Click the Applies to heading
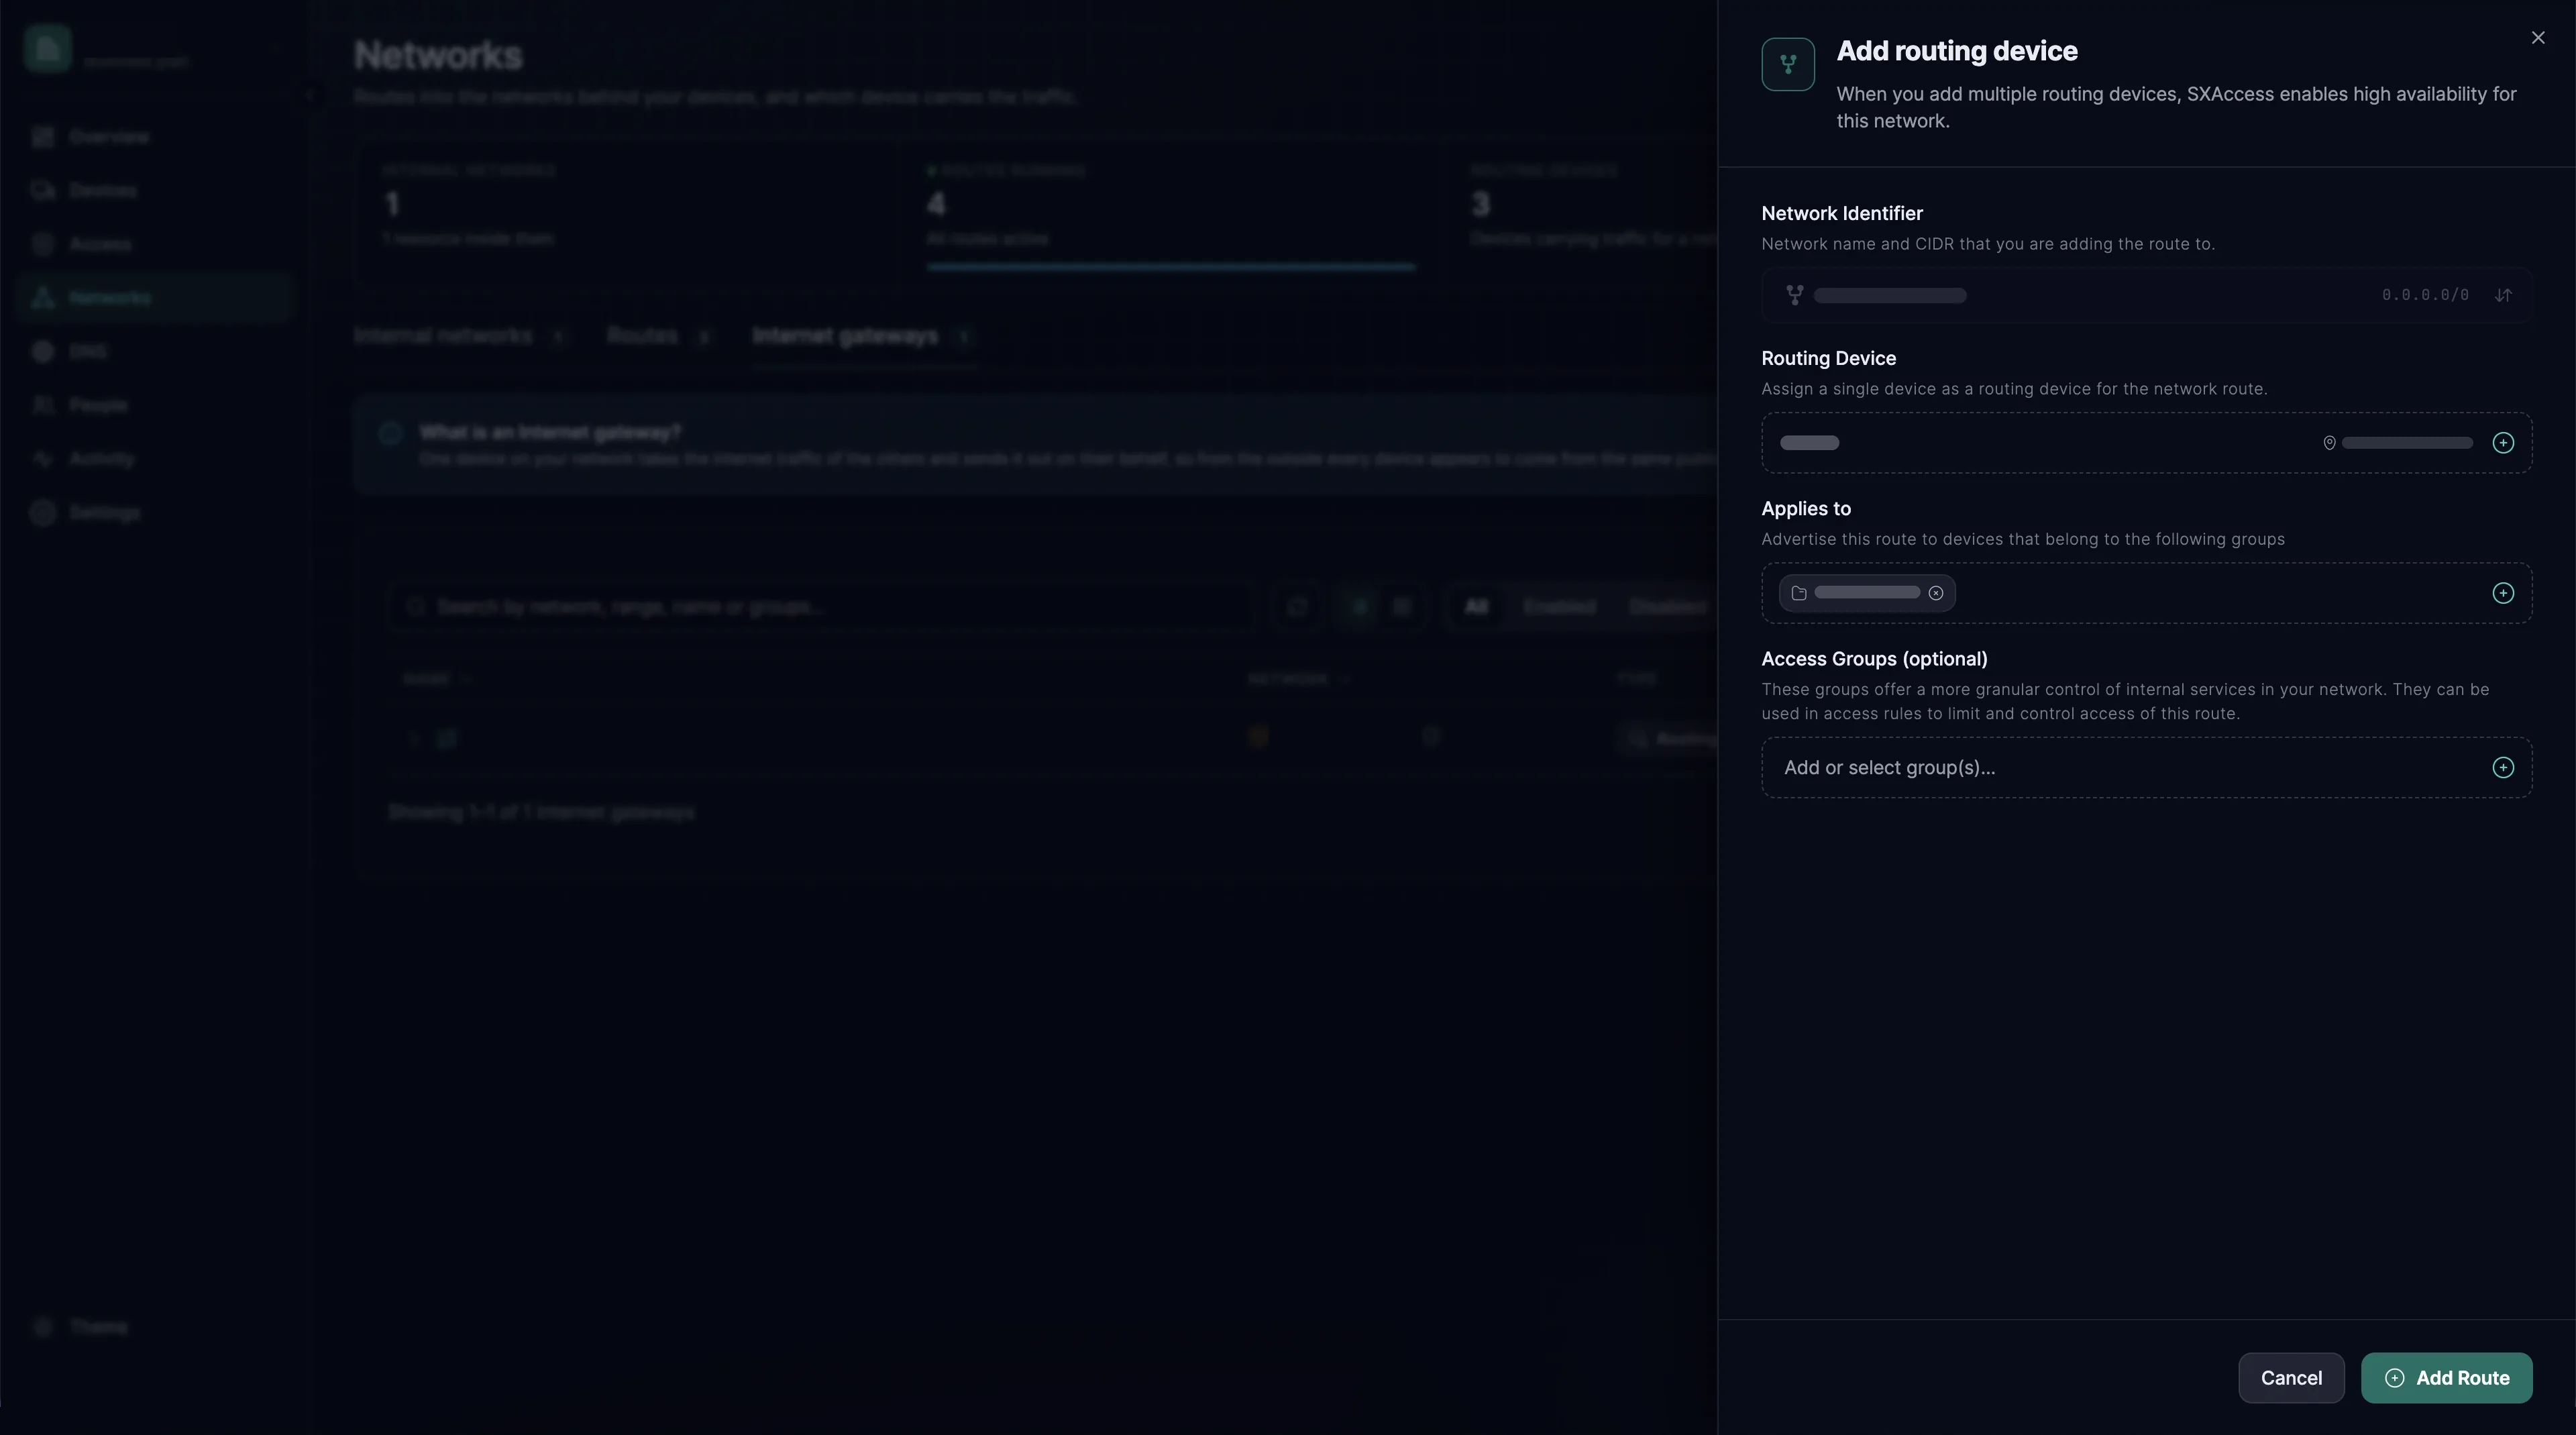 [x=1806, y=509]
